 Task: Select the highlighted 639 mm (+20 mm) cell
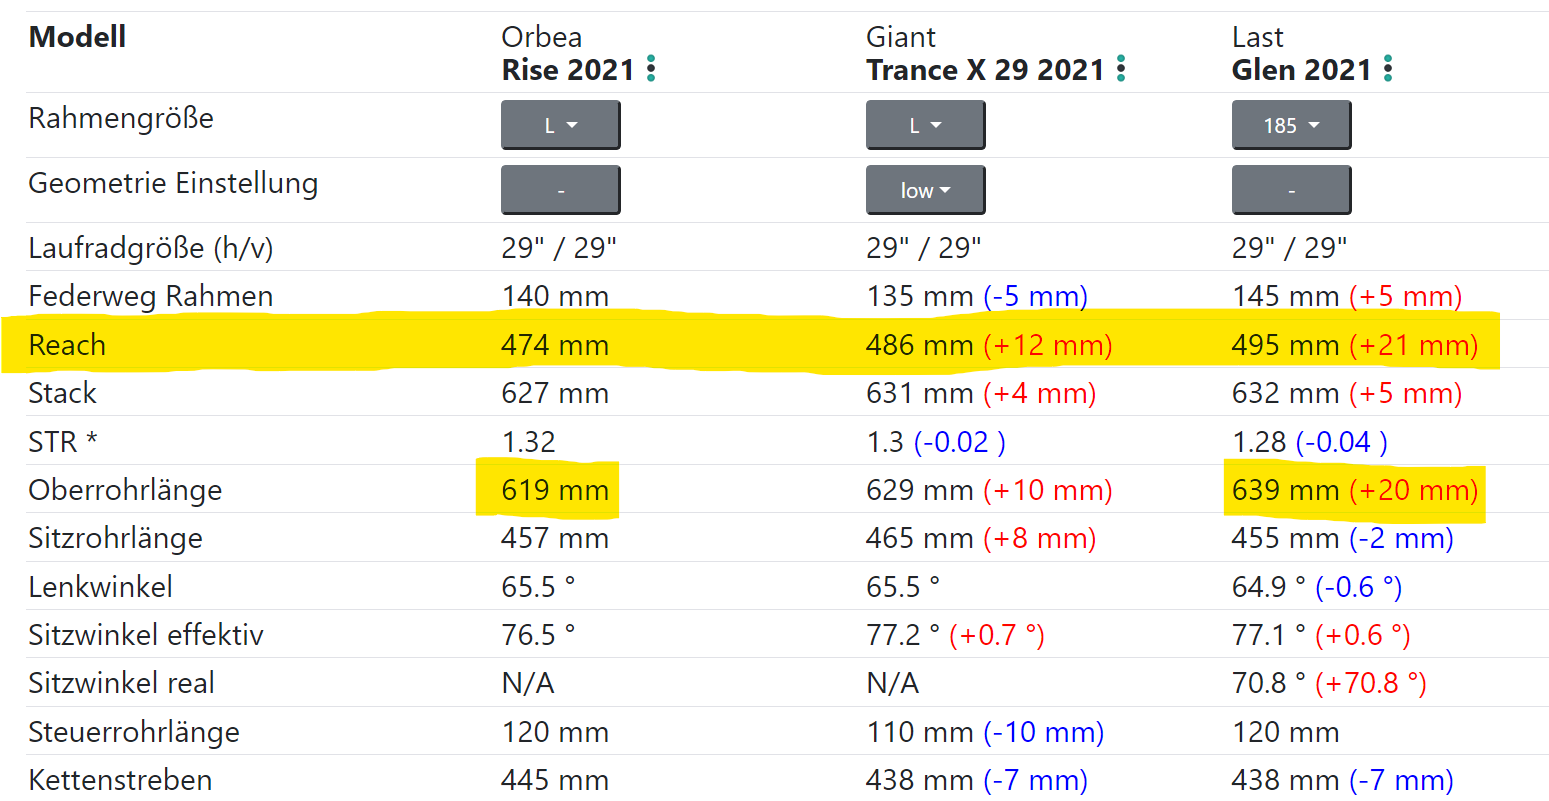click(1354, 490)
